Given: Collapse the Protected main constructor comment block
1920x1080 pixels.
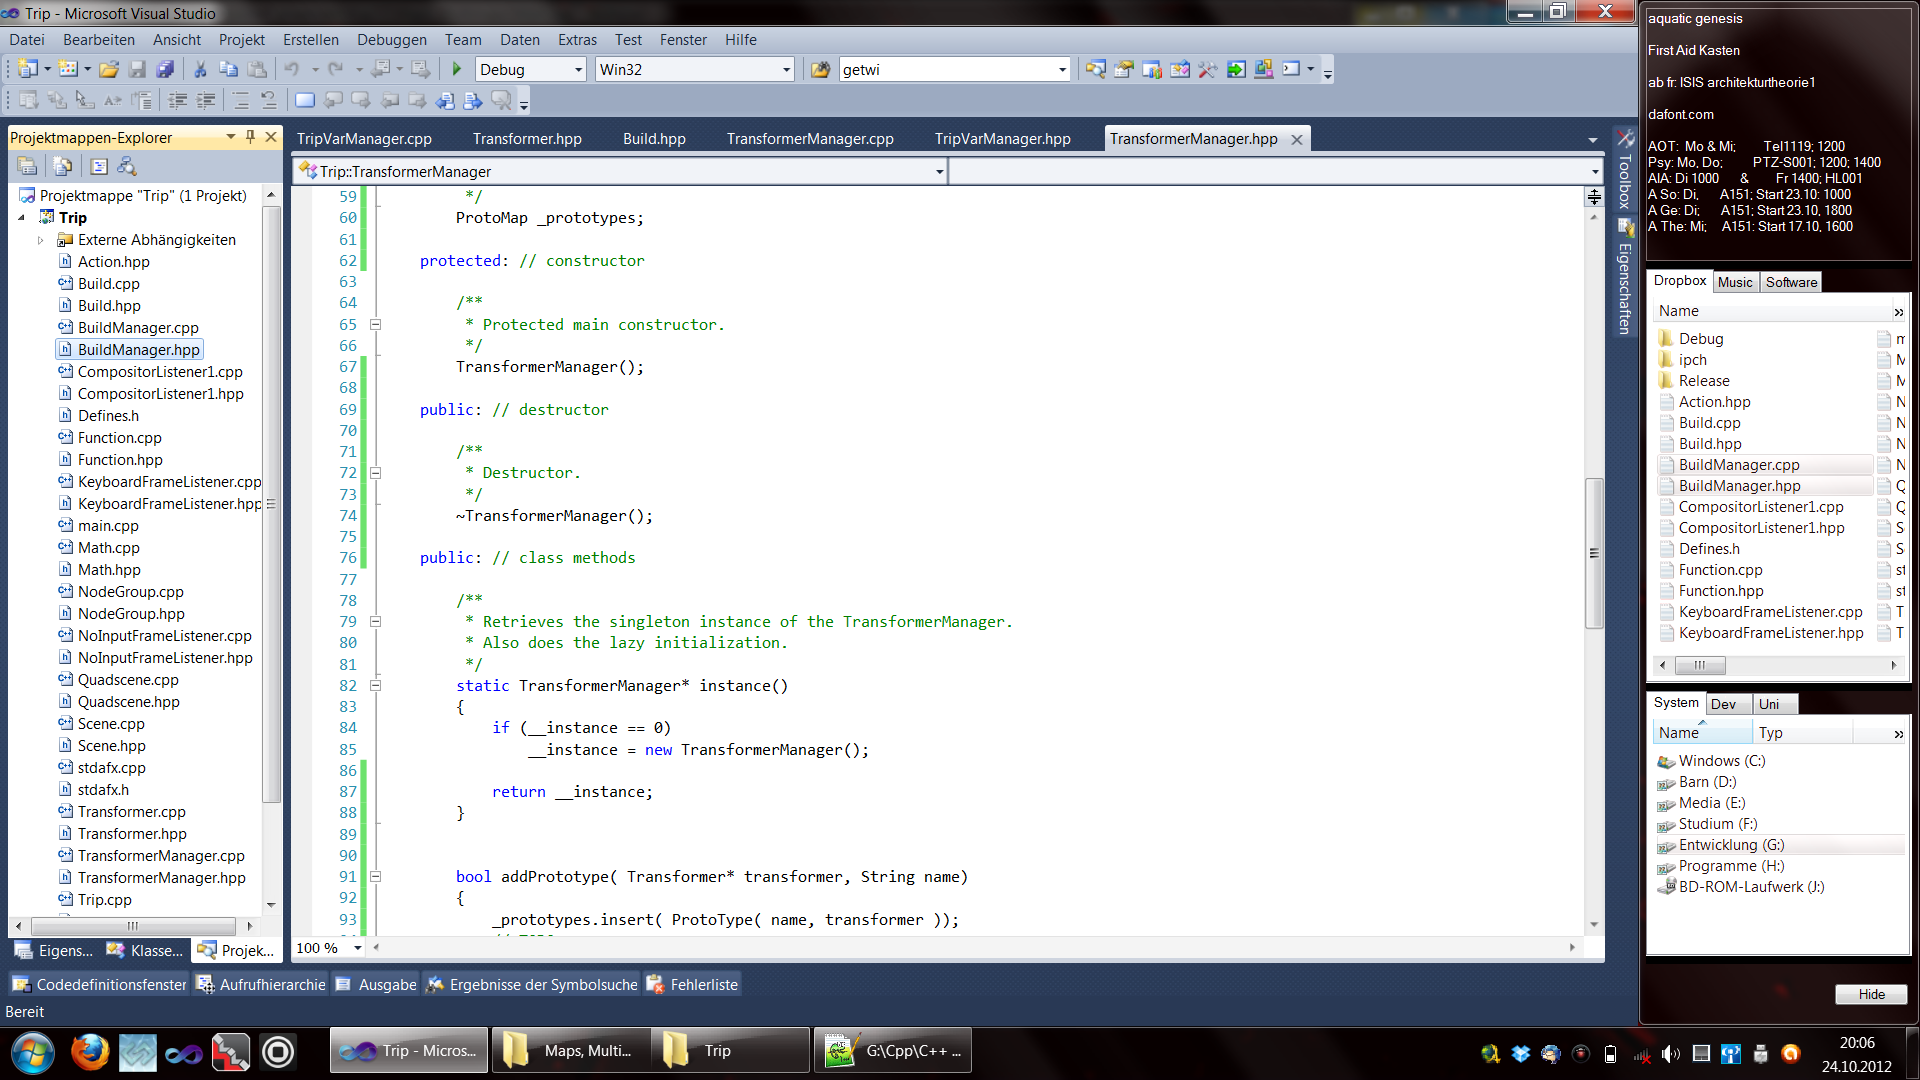Looking at the screenshot, I should [x=376, y=324].
